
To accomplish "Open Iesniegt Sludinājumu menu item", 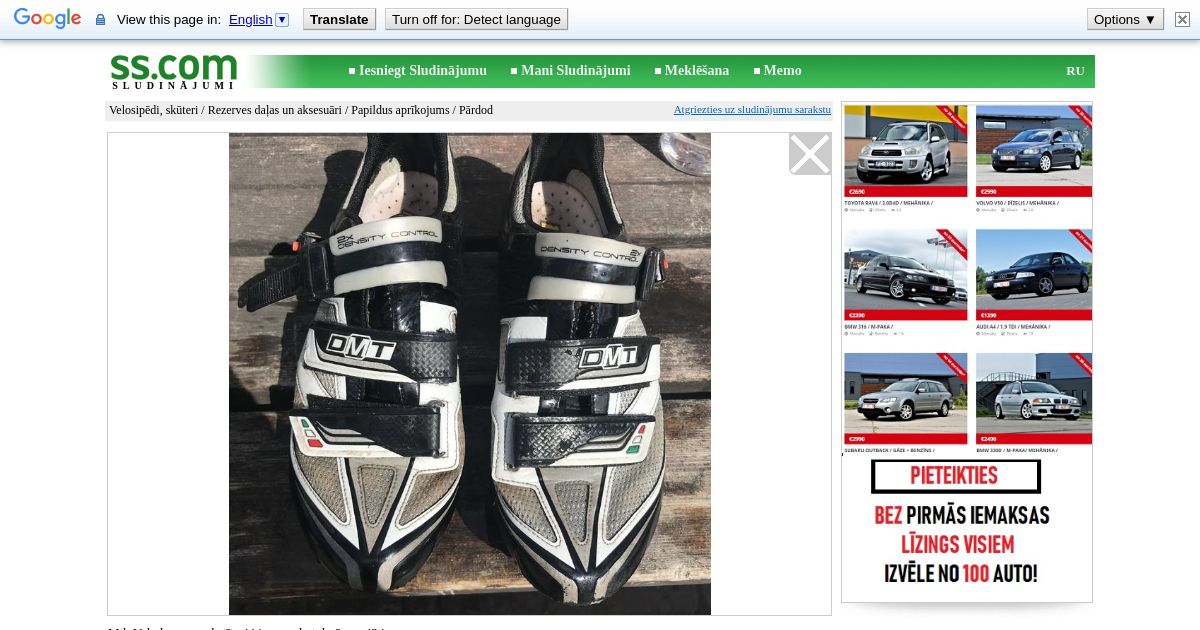I will 422,71.
